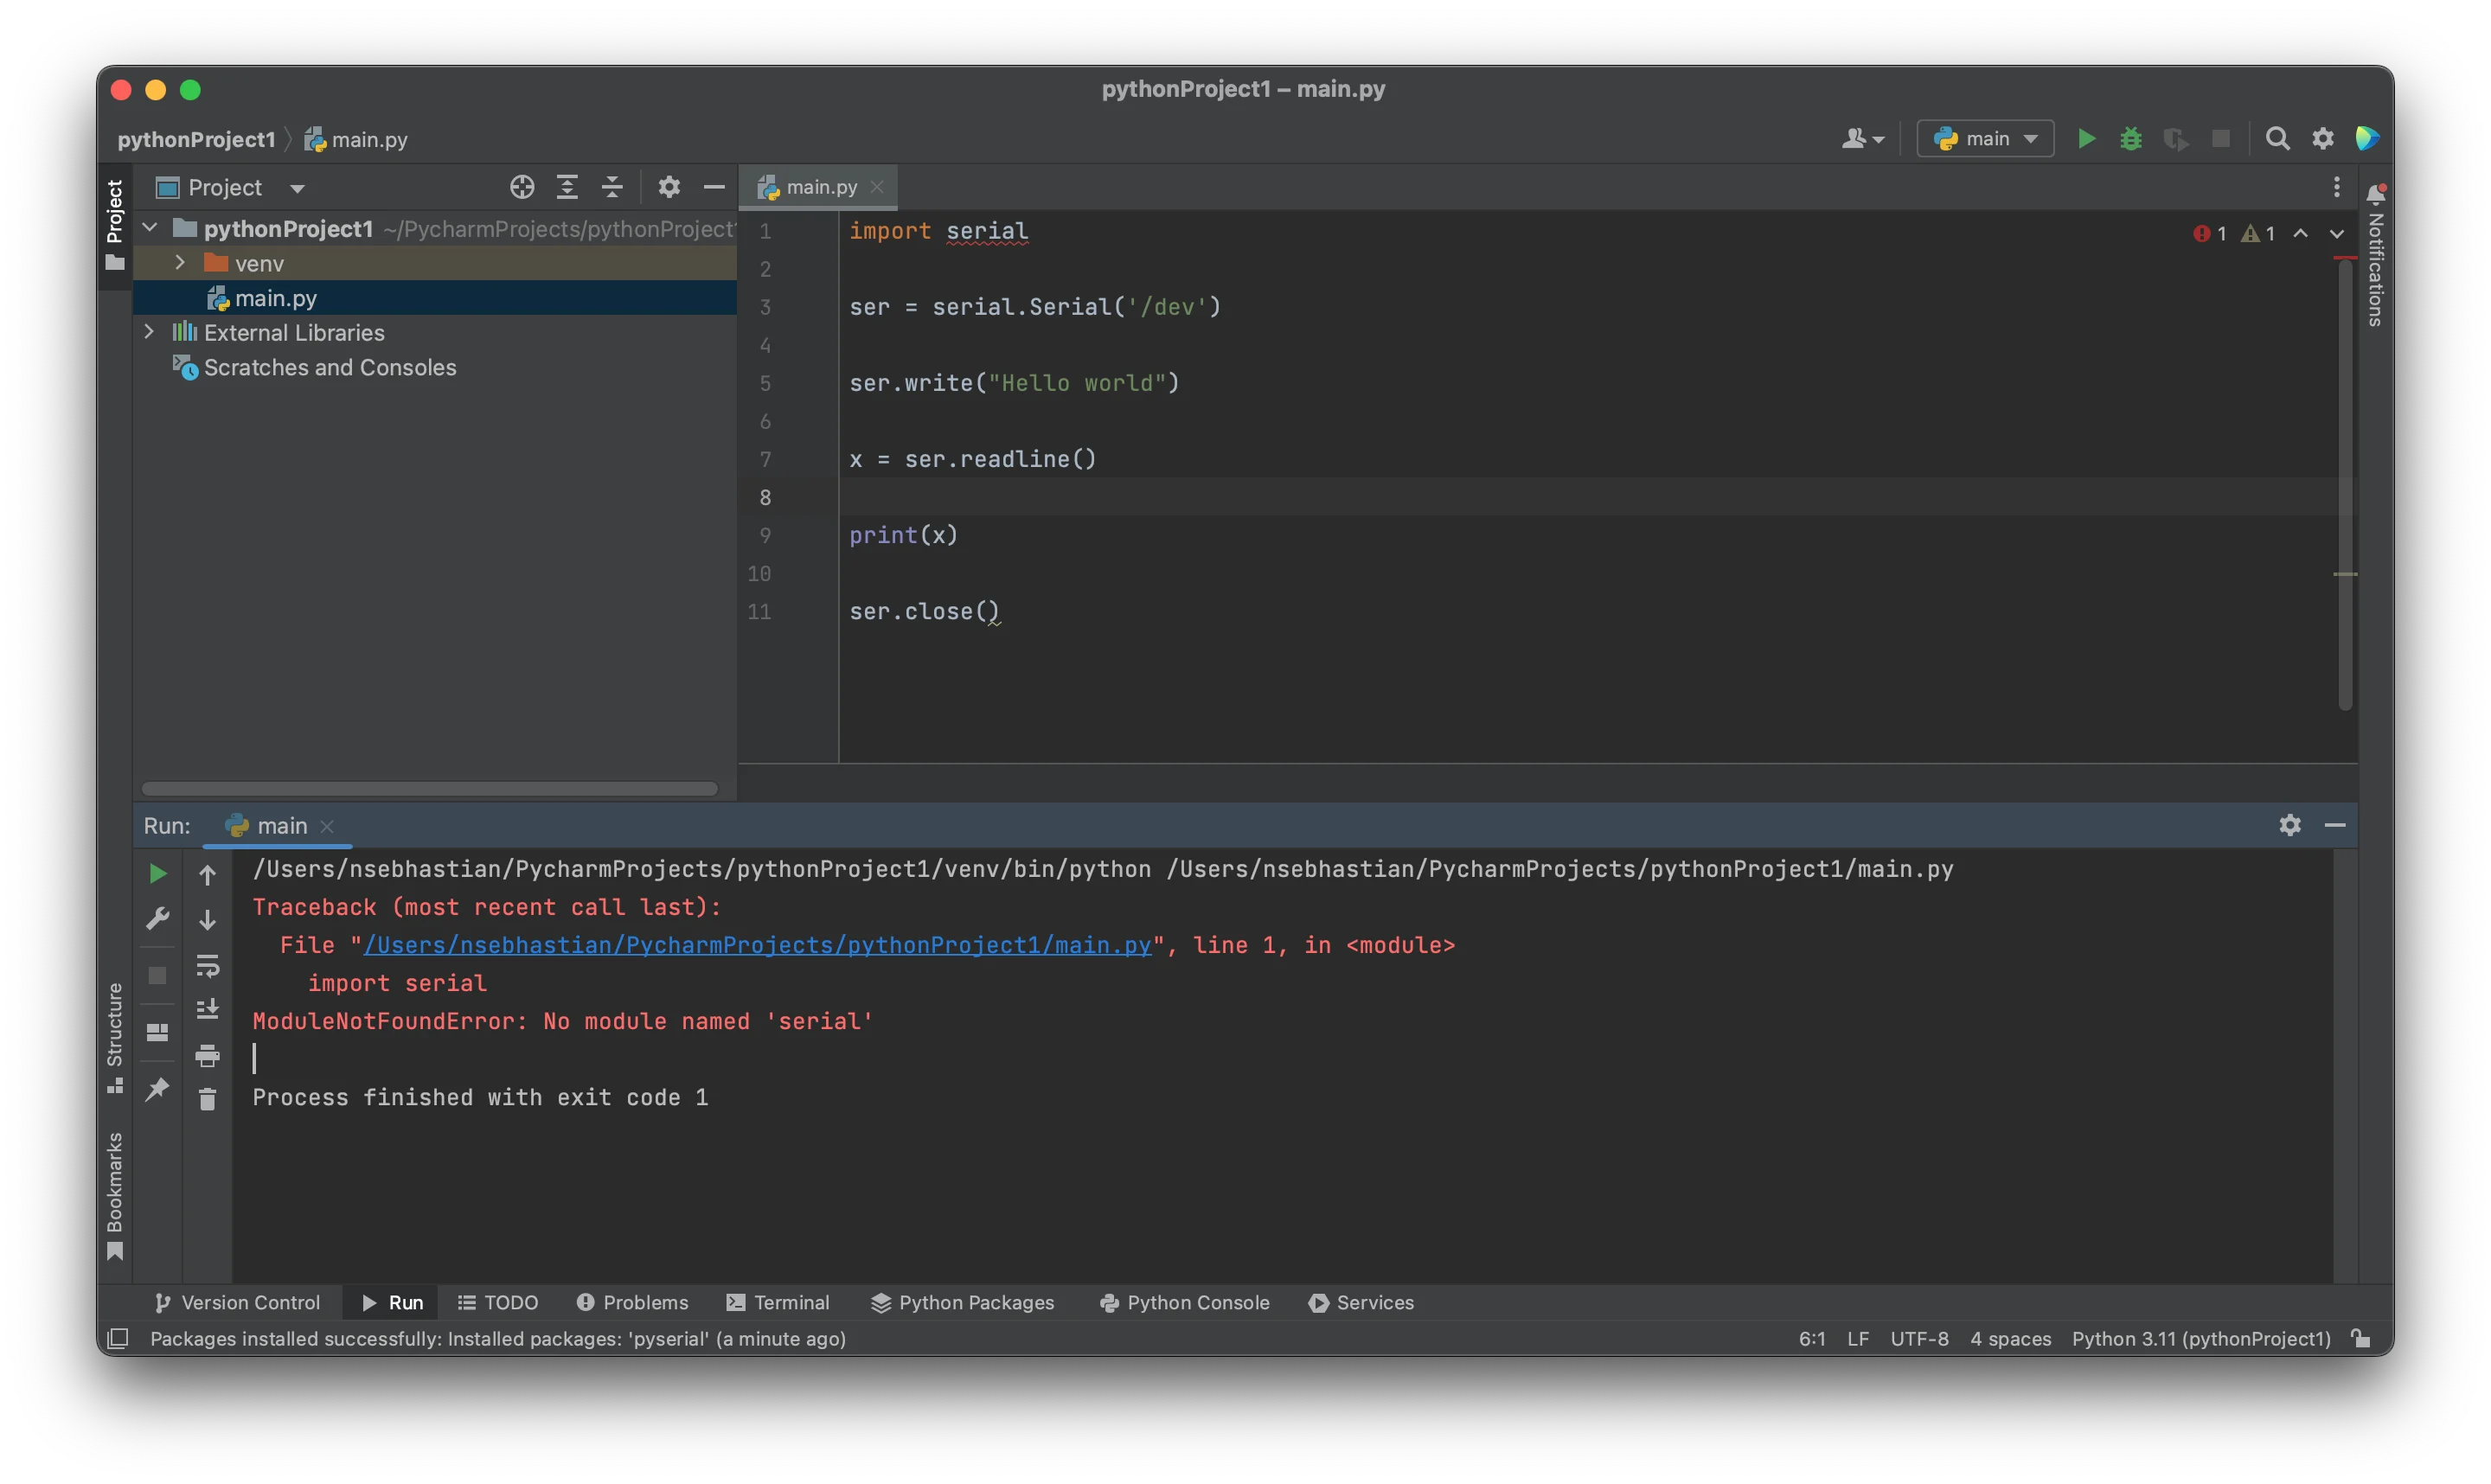Image resolution: width=2491 pixels, height=1484 pixels.
Task: Hide the Project tool window
Action: coord(714,187)
